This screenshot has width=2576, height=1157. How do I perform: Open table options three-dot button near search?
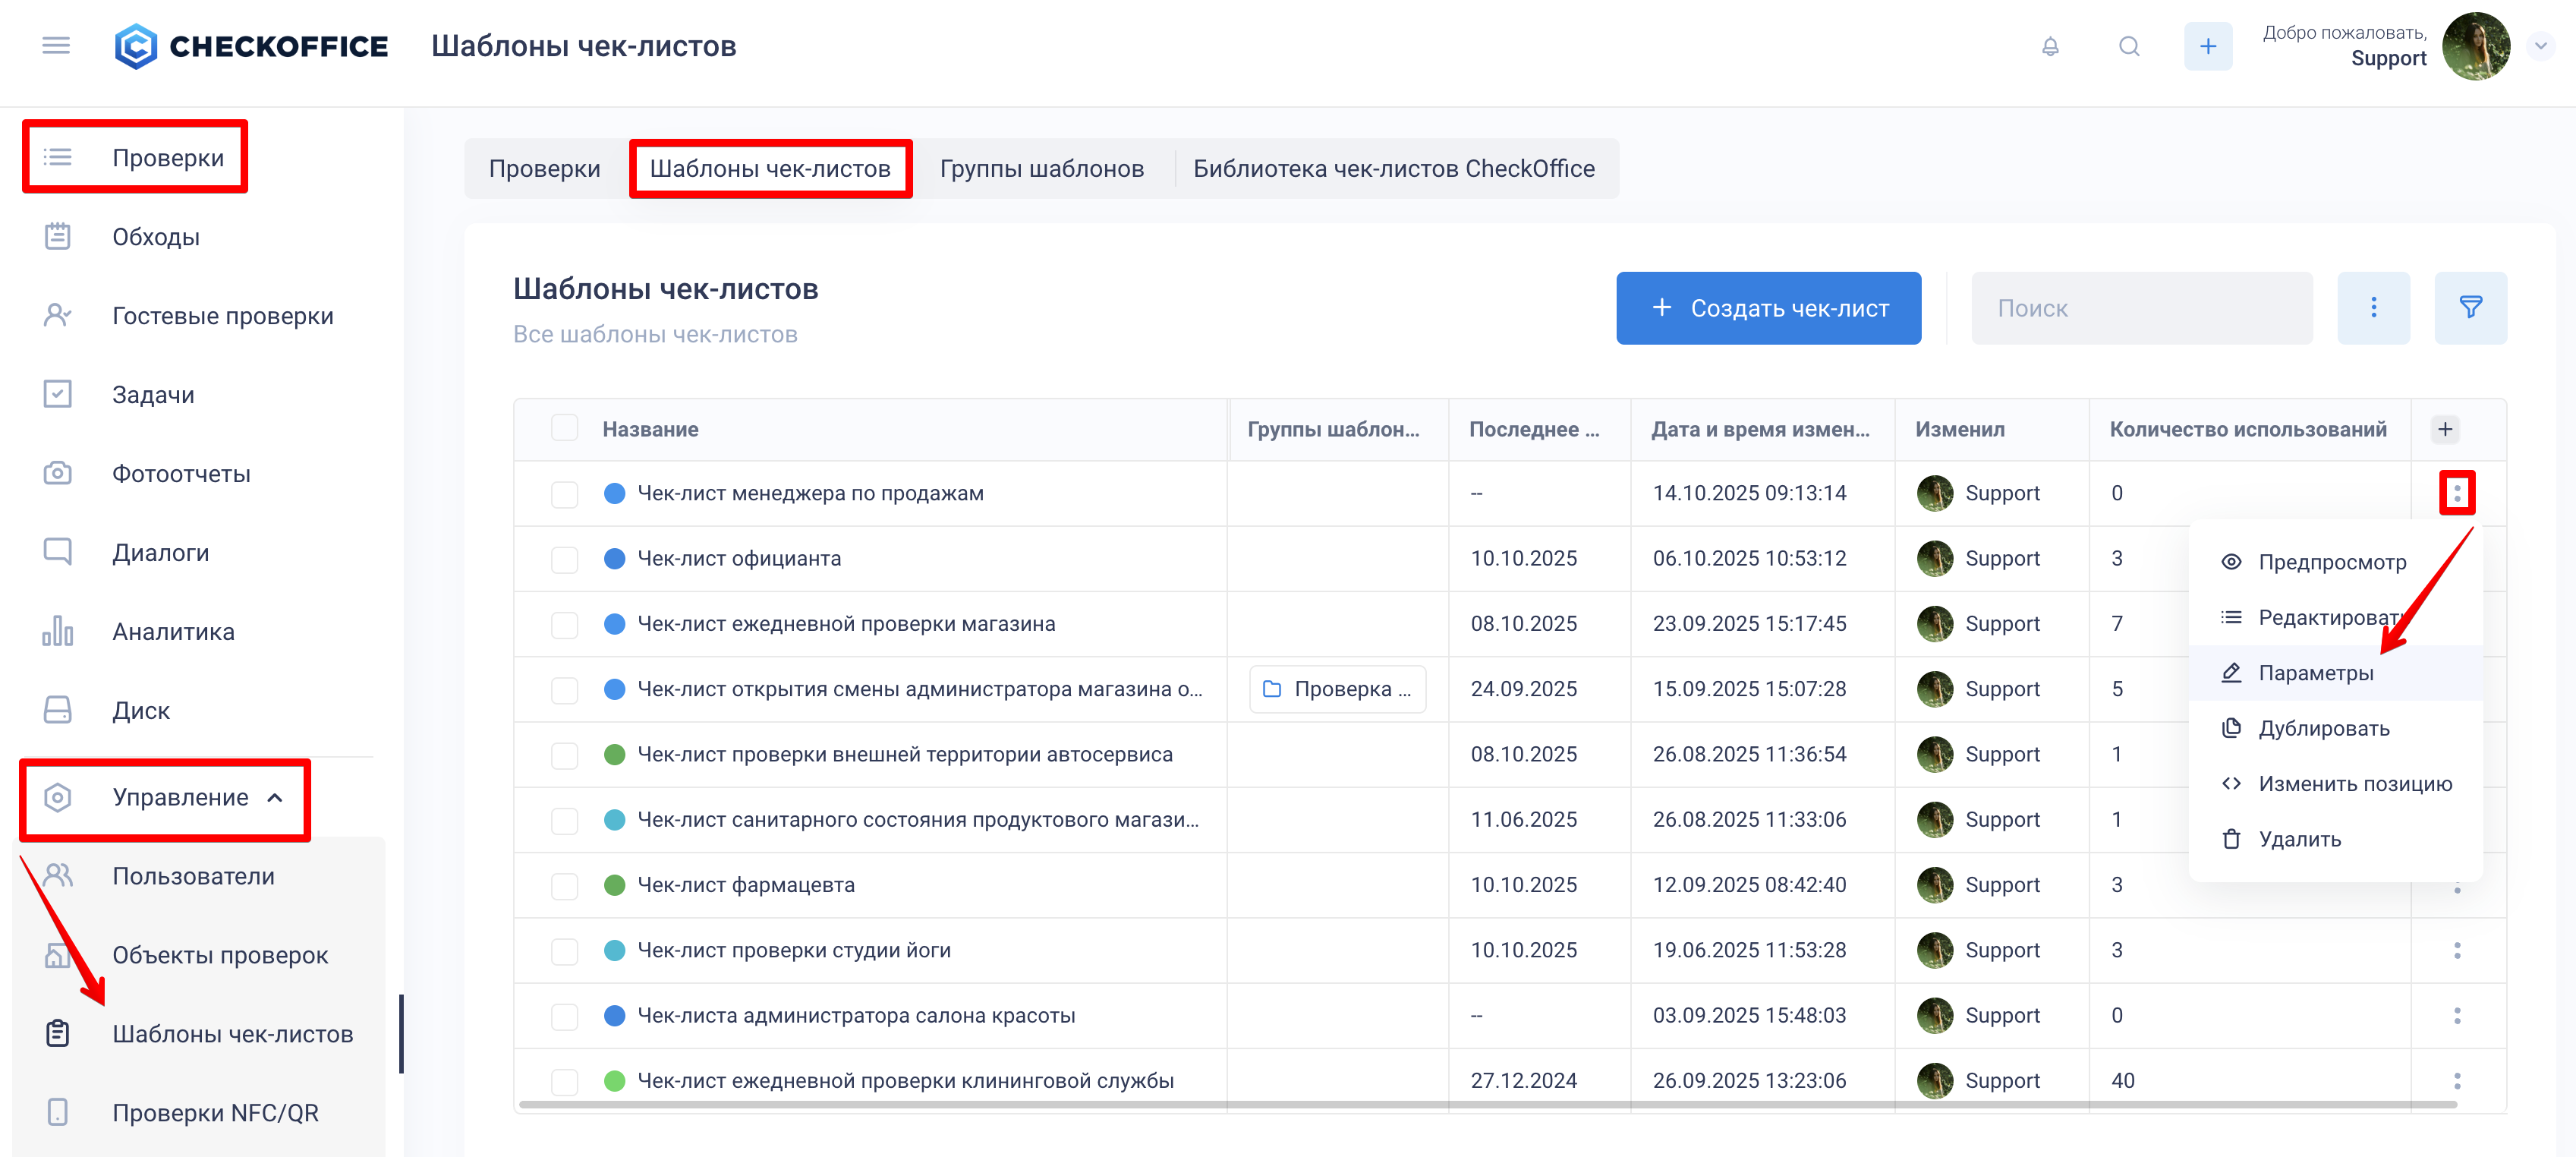click(2372, 308)
